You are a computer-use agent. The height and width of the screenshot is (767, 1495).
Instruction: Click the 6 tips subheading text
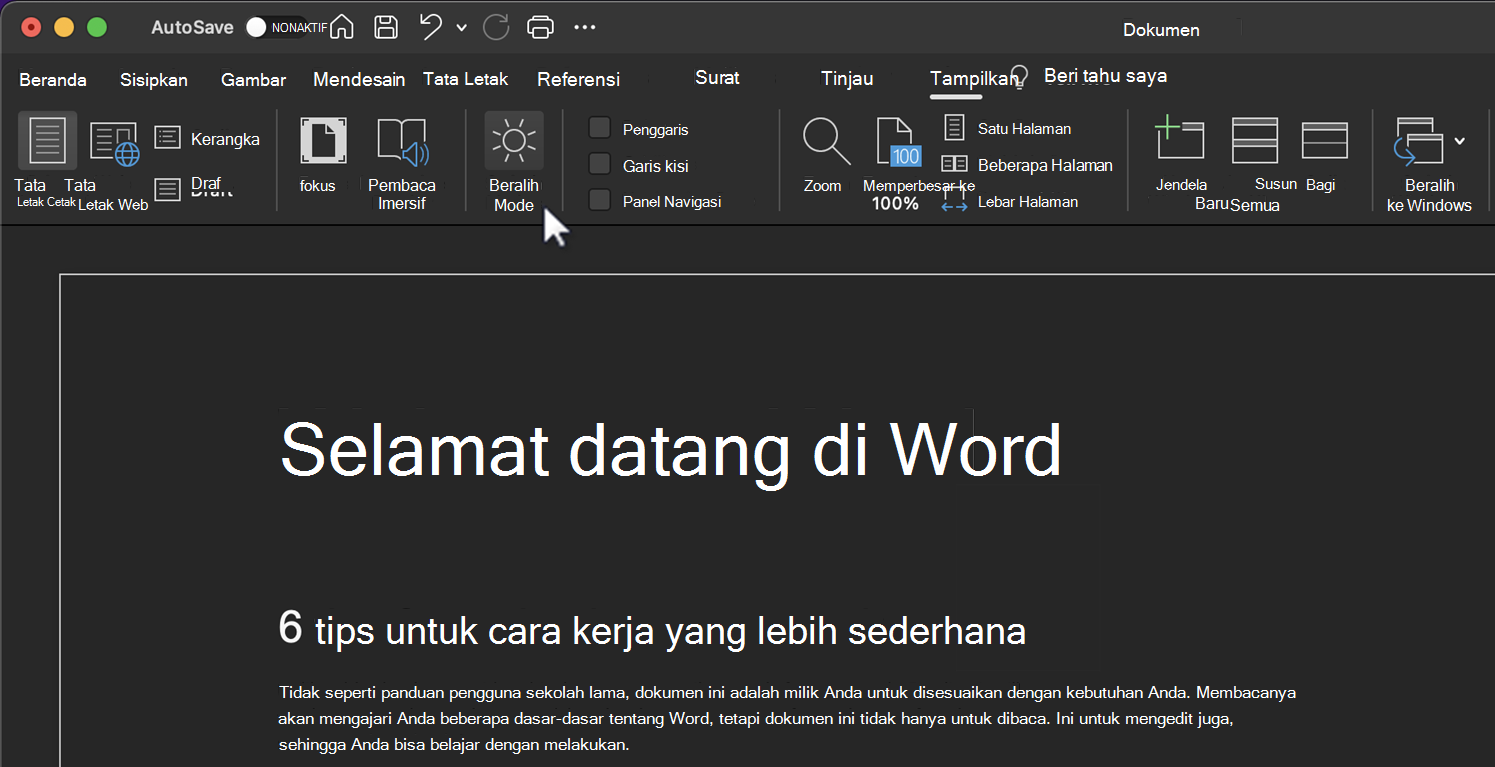pos(652,629)
